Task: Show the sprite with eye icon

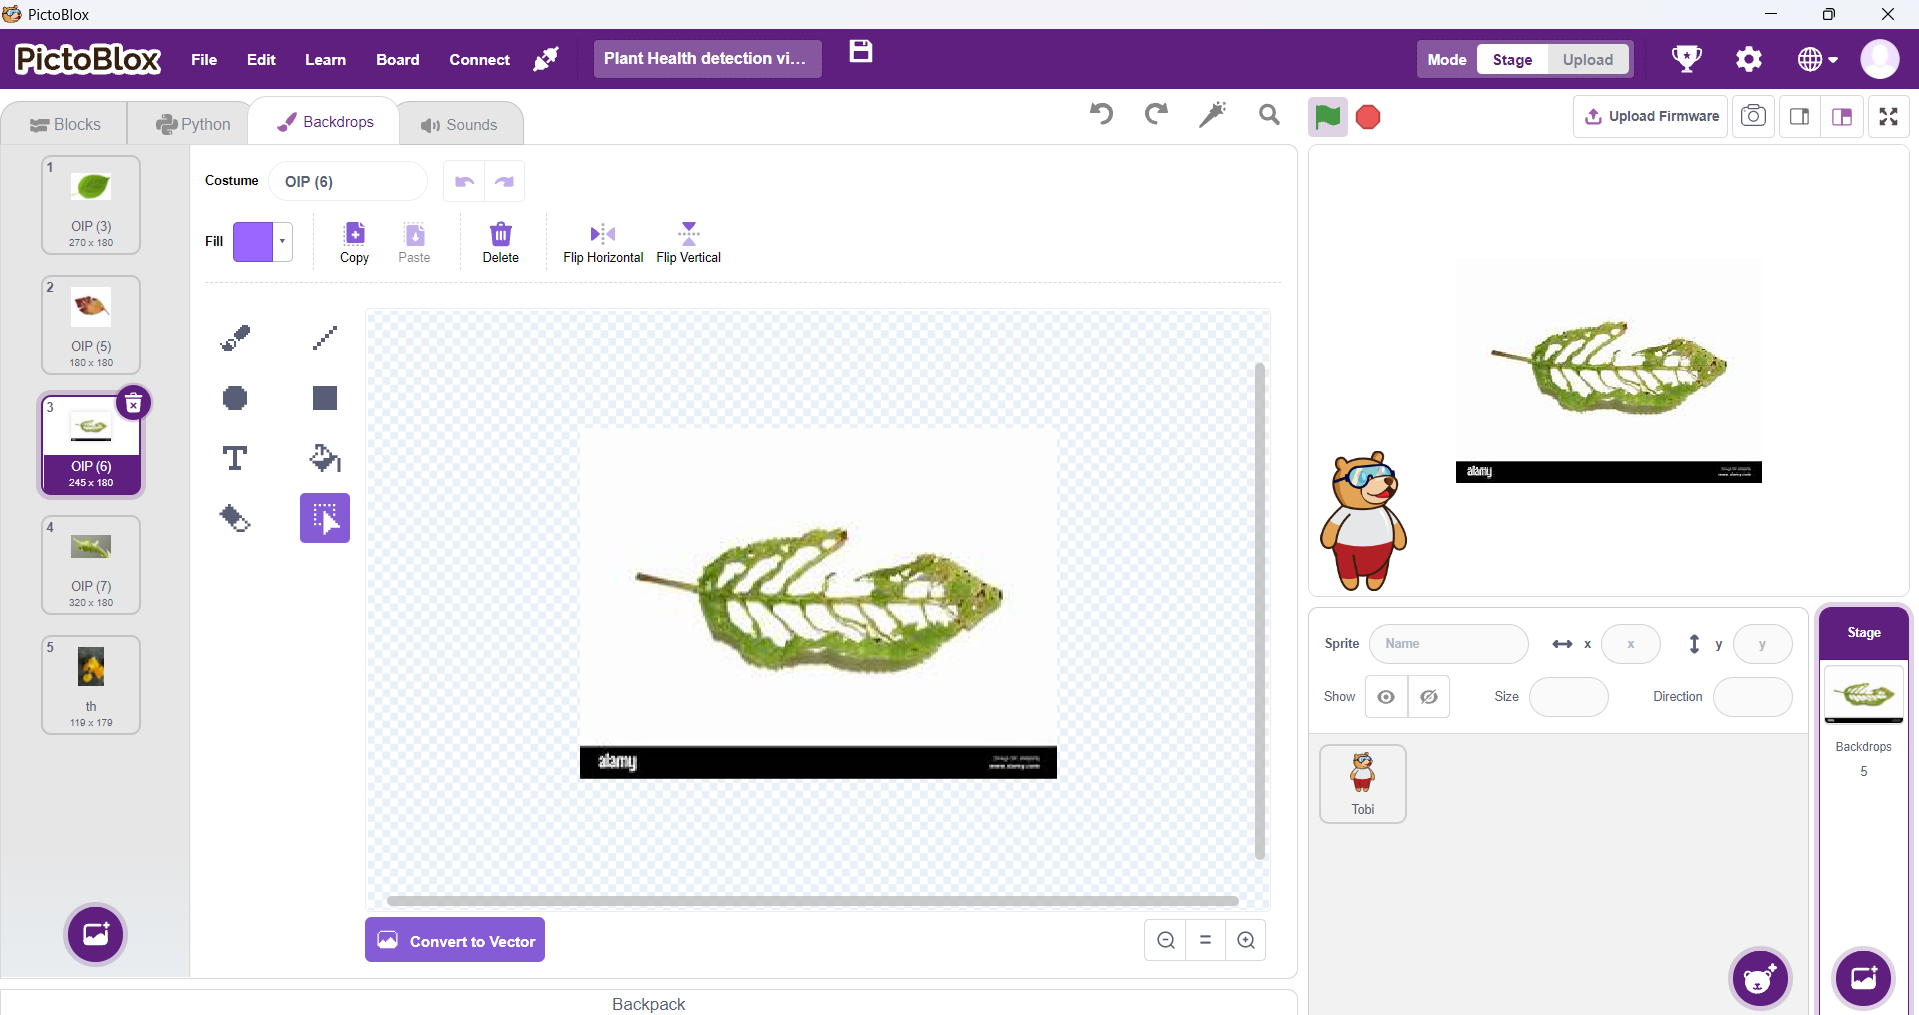Action: click(1386, 697)
